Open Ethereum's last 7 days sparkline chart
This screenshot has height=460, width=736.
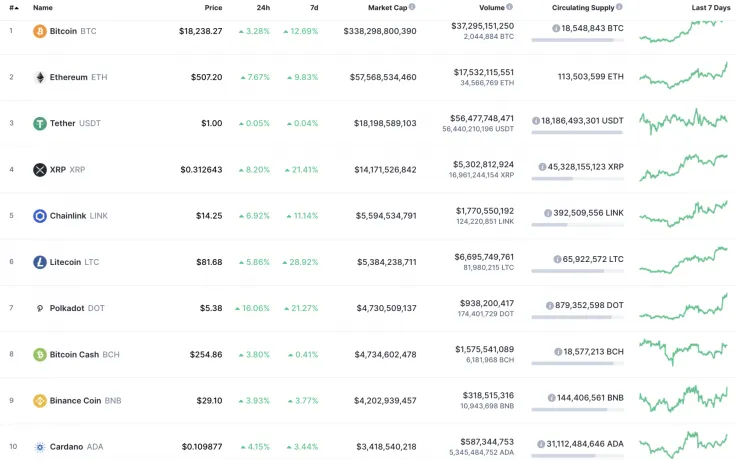pos(683,76)
